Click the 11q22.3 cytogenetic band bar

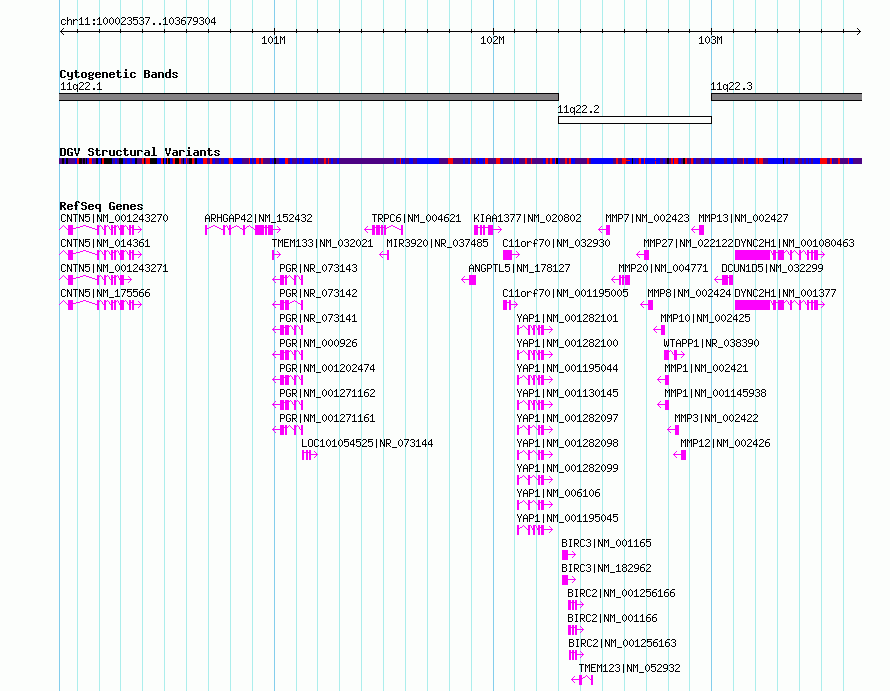click(787, 97)
